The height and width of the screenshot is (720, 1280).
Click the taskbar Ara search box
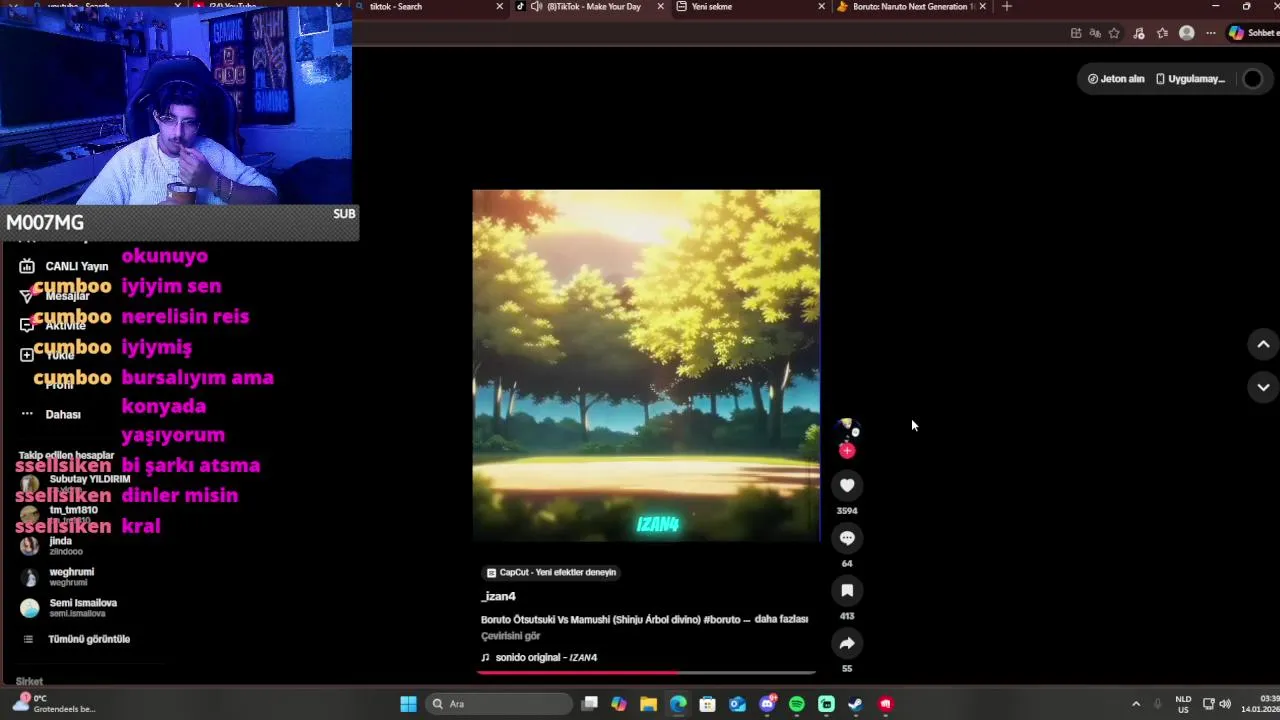pyautogui.click(x=499, y=704)
